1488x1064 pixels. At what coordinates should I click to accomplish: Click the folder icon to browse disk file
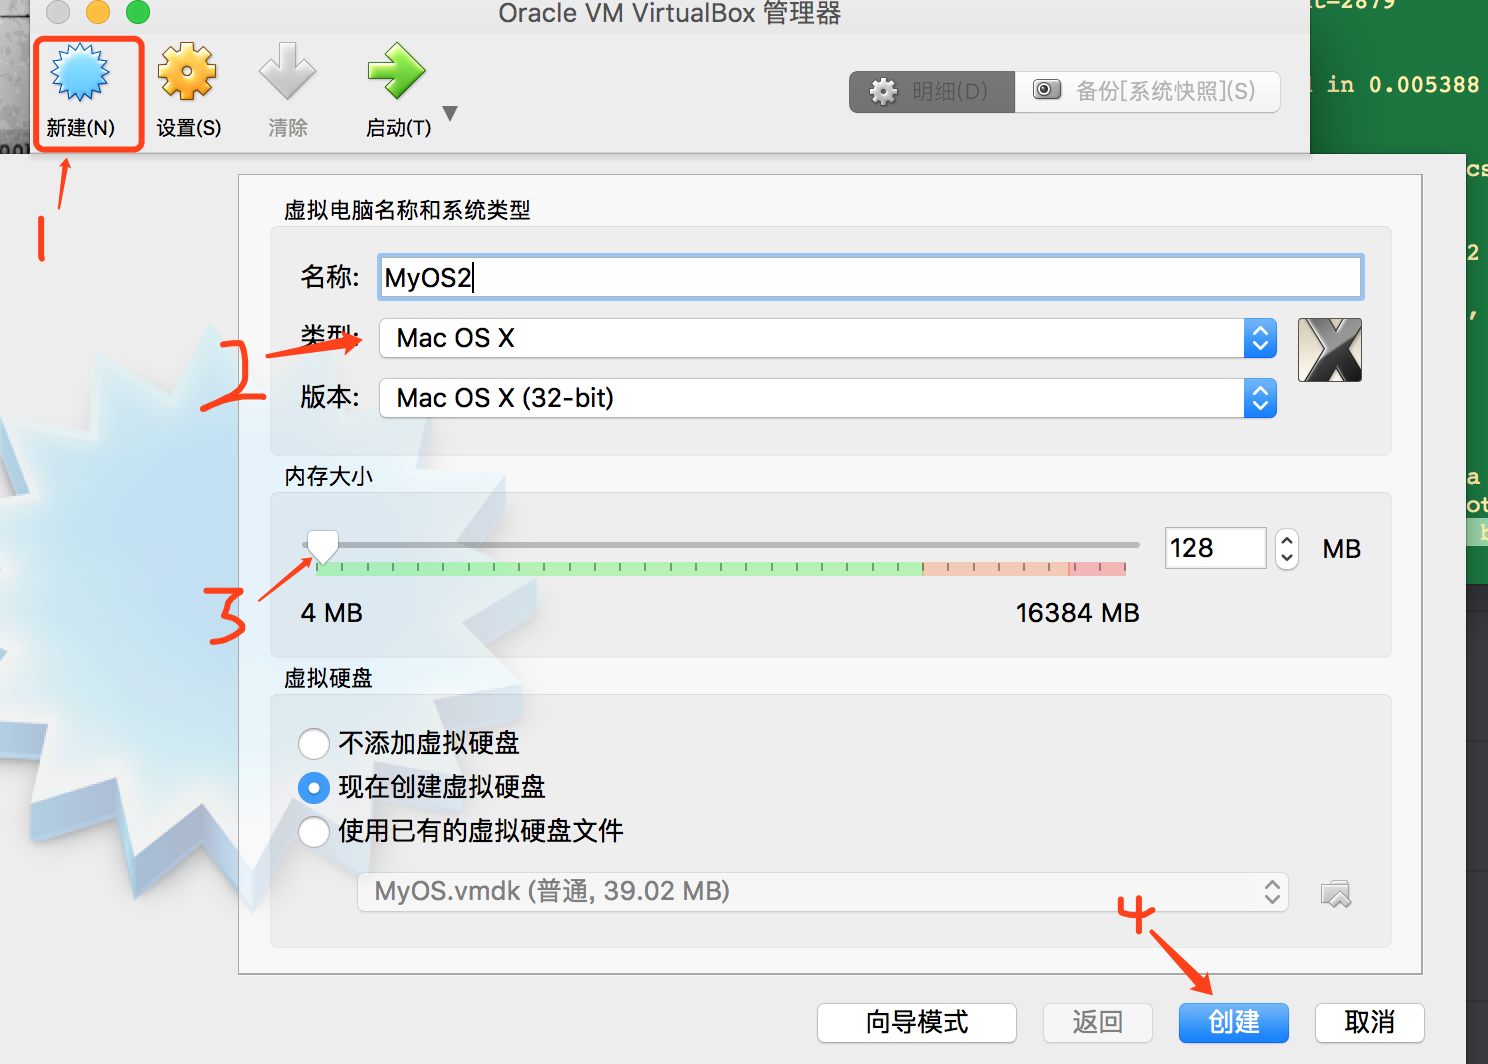1336,892
